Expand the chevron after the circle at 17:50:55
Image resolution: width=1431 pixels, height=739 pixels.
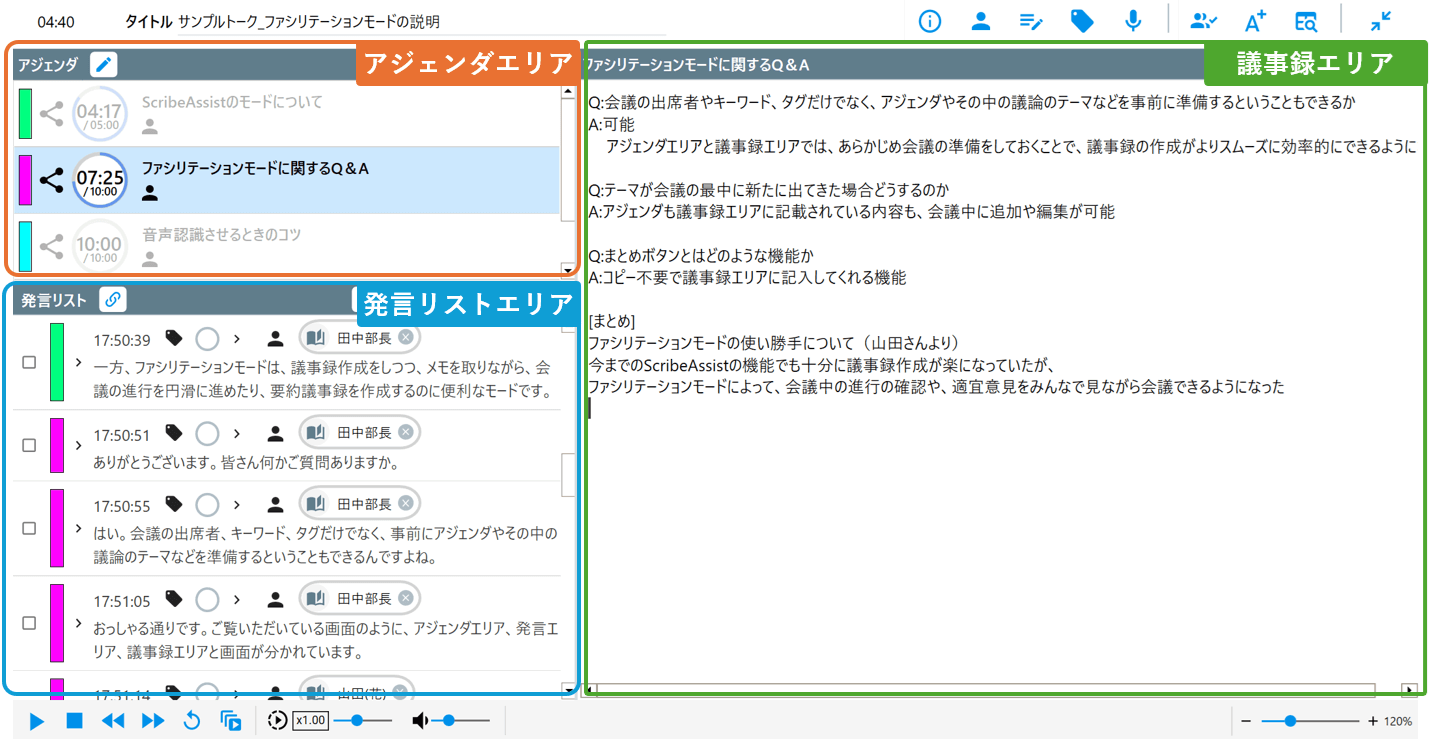click(x=237, y=505)
